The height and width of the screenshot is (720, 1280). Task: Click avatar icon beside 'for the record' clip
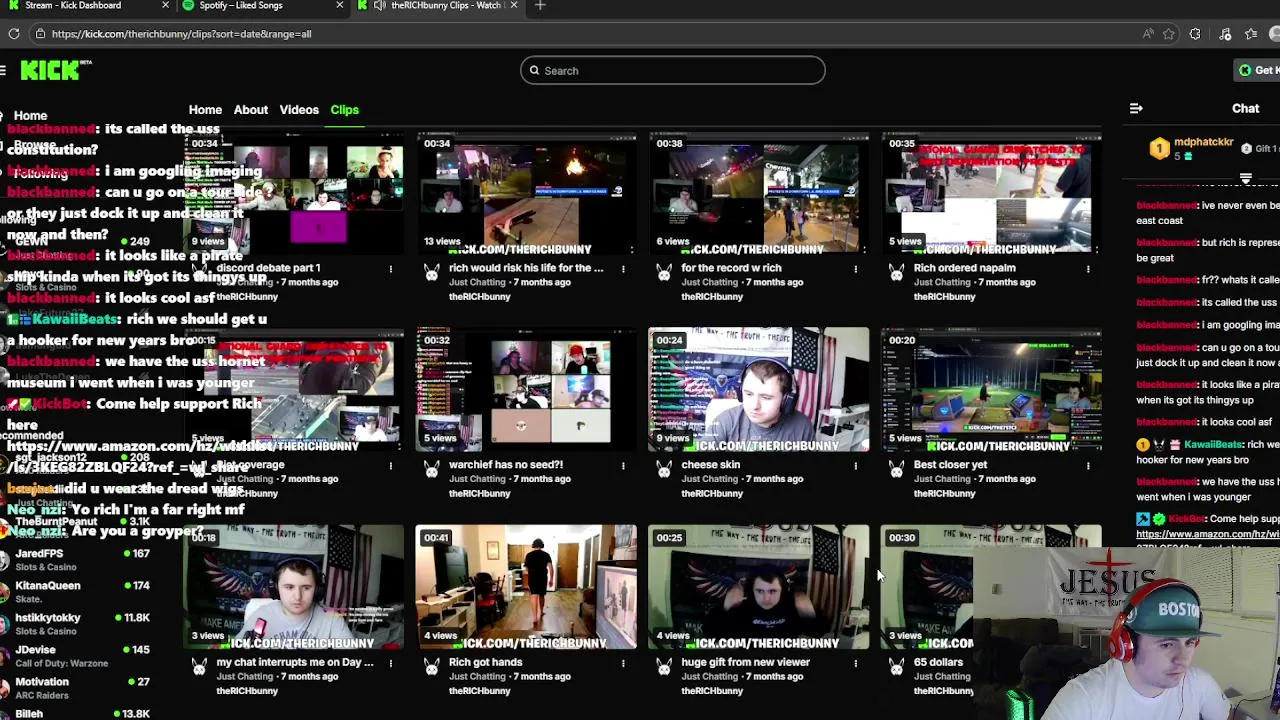pyautogui.click(x=664, y=272)
